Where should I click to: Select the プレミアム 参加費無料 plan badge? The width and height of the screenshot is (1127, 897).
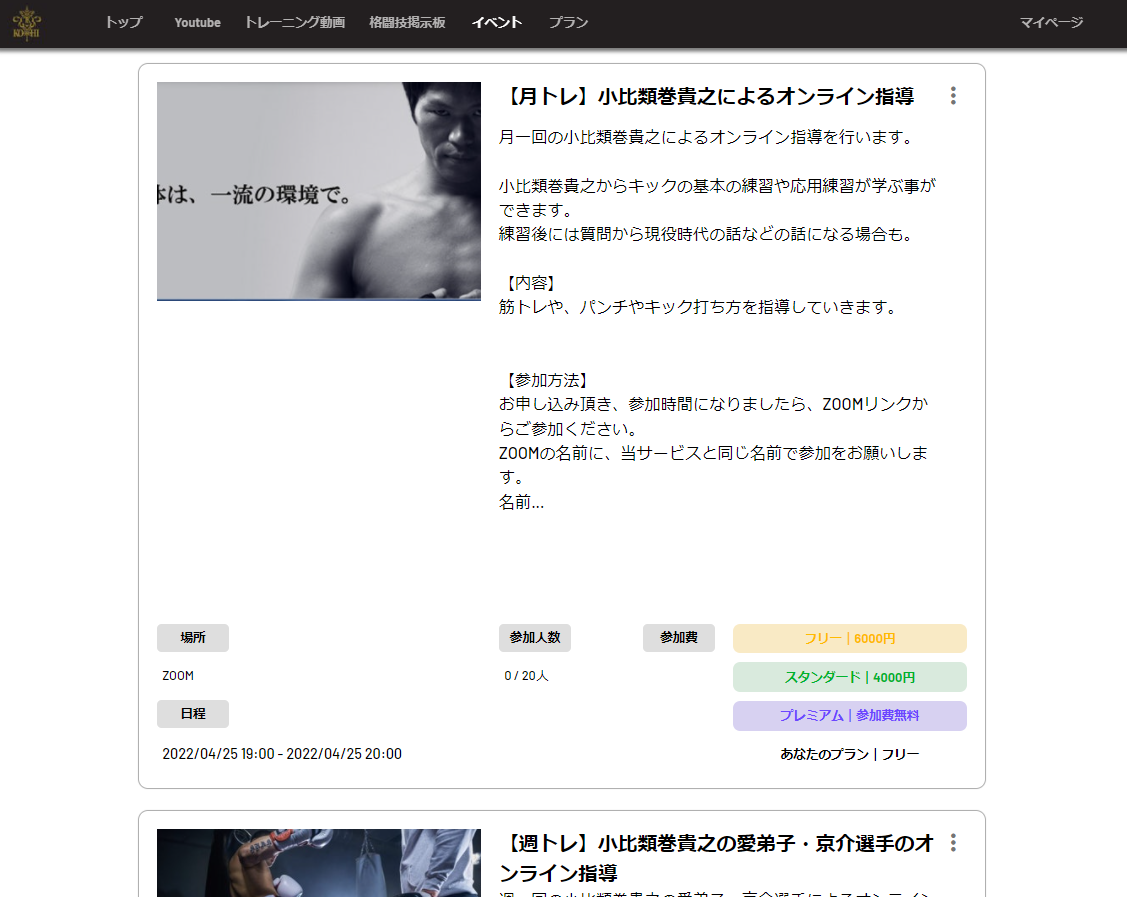click(849, 716)
